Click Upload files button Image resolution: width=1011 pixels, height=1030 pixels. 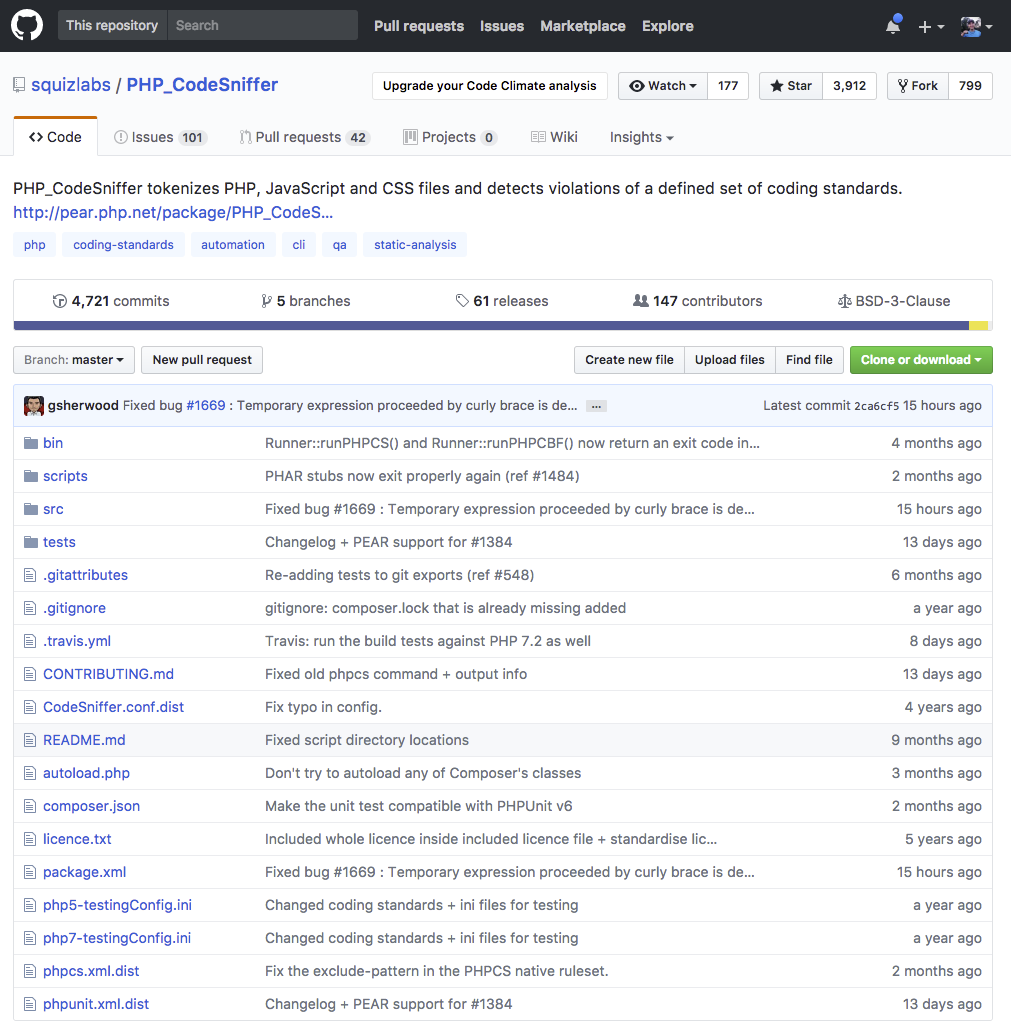730,360
